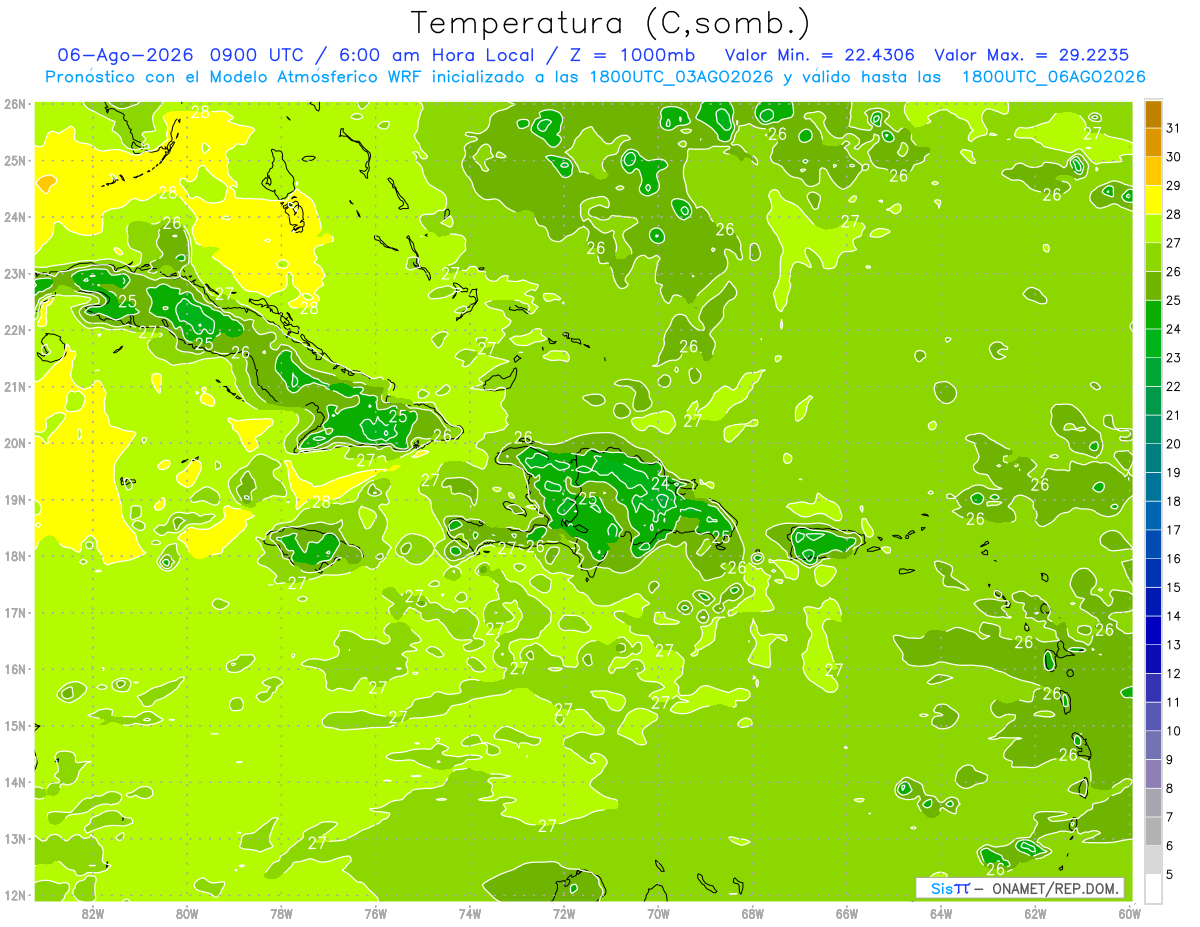Click the blue swatch between 15 and 16
The image size is (1200, 927).
pos(1153,573)
